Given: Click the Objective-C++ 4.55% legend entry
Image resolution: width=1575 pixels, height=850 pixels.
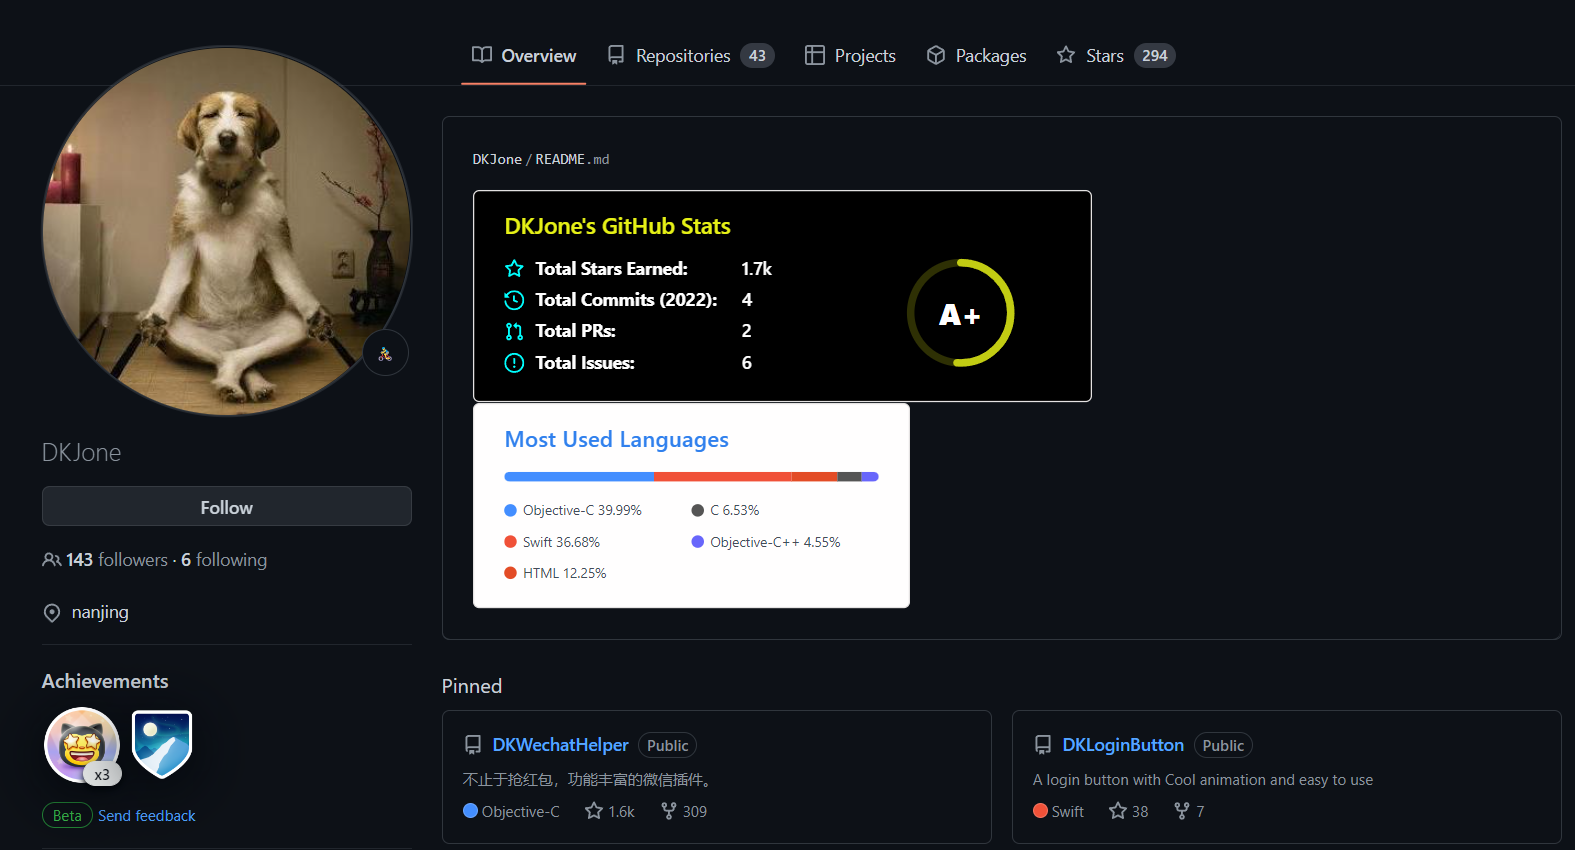Looking at the screenshot, I should (x=766, y=542).
